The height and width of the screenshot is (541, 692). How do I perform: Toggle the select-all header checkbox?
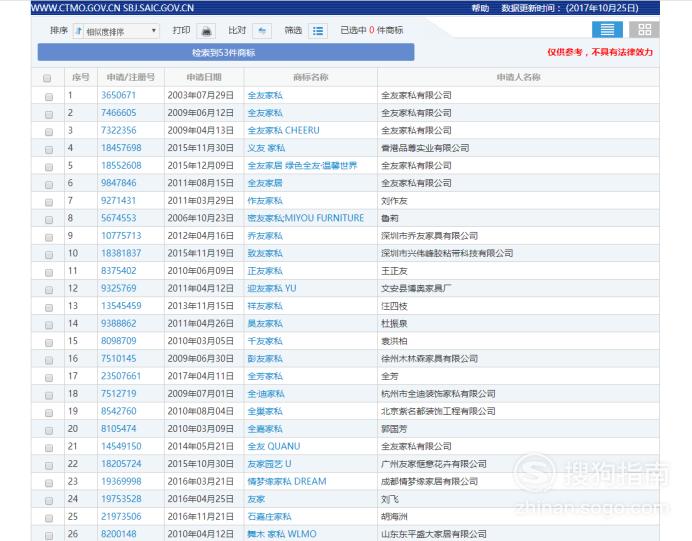[47, 78]
